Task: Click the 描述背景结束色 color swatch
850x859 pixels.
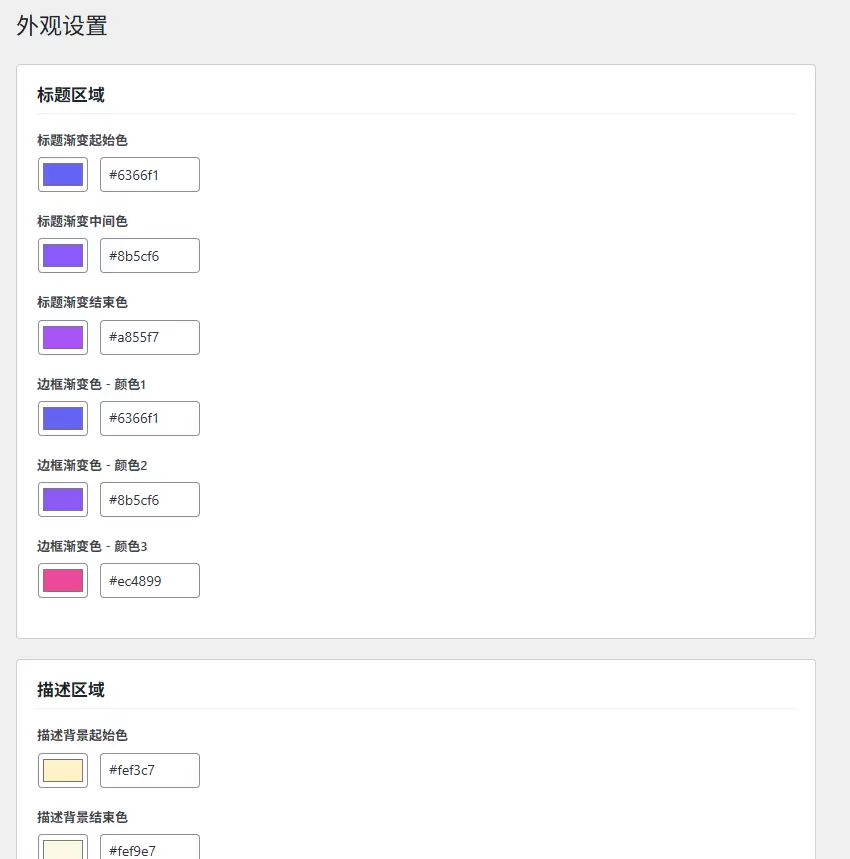Action: pyautogui.click(x=63, y=848)
